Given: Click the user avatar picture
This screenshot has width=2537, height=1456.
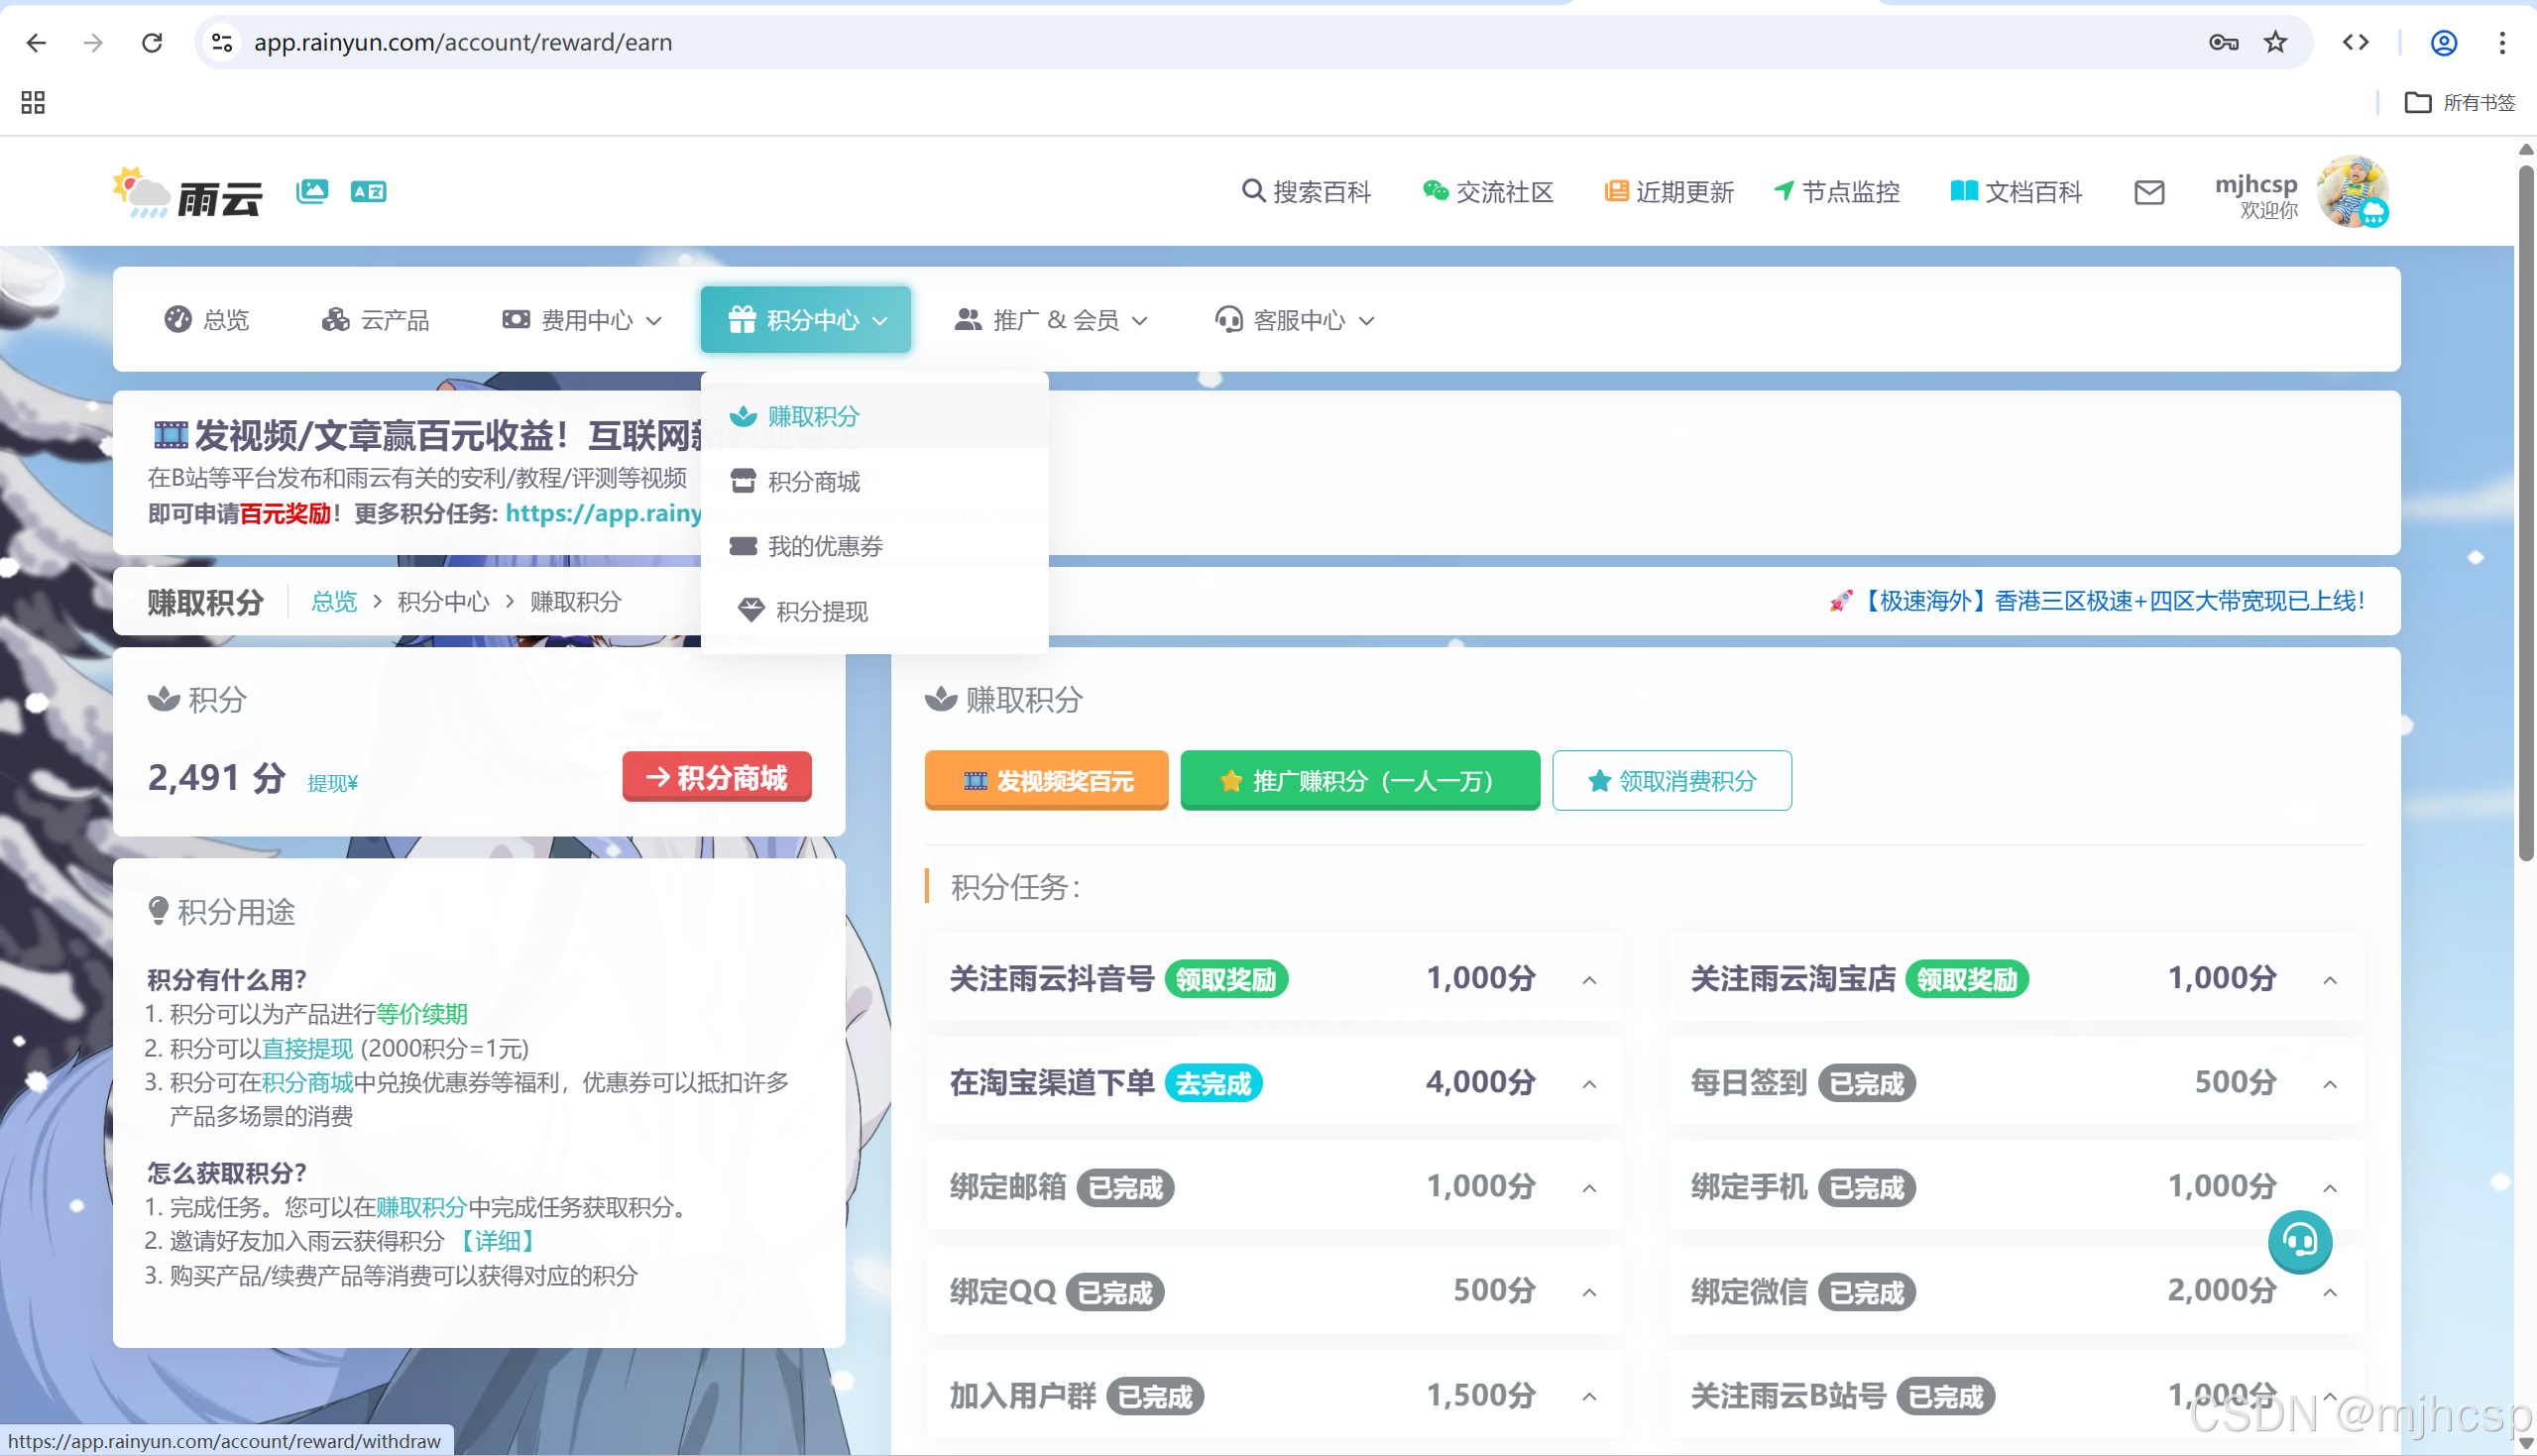Looking at the screenshot, I should (x=2352, y=191).
